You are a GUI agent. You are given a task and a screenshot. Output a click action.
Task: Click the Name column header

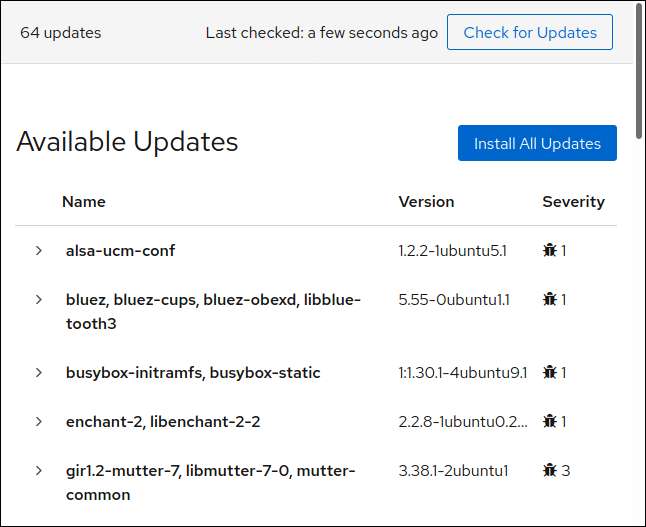(x=84, y=202)
